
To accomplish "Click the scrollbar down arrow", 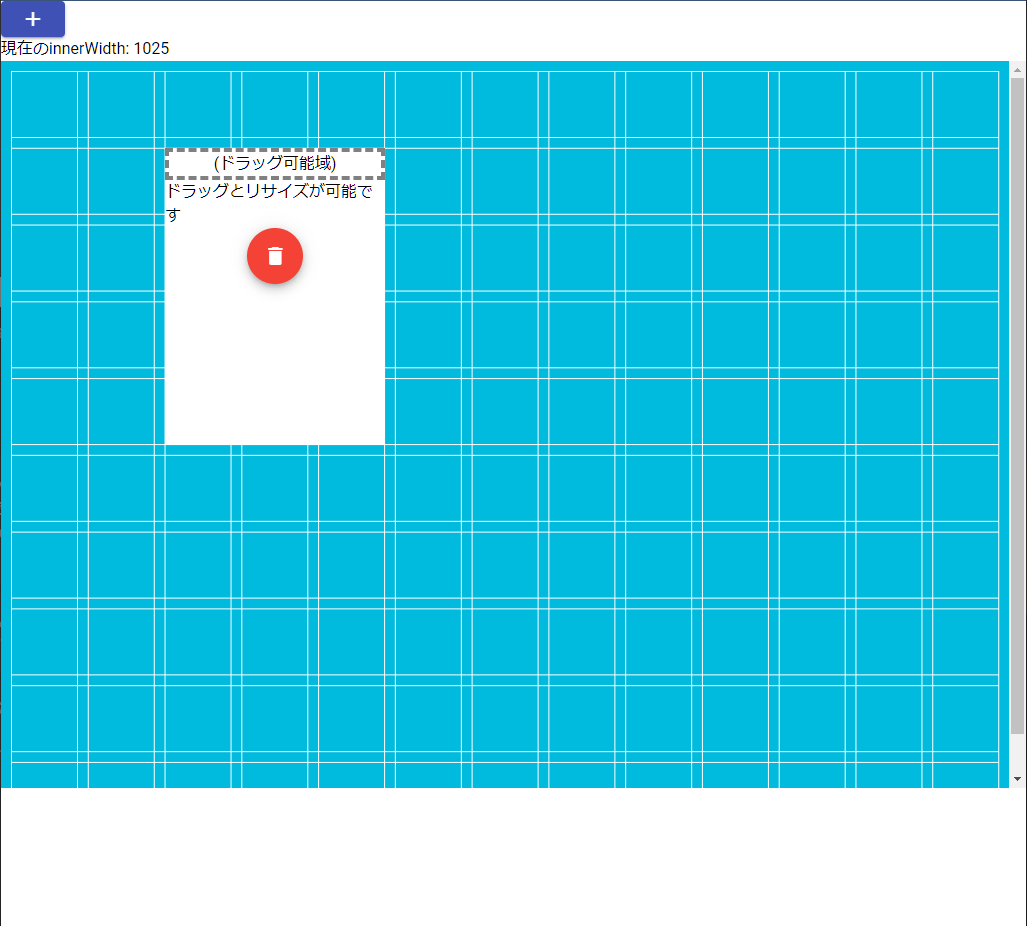I will pos(1017,779).
